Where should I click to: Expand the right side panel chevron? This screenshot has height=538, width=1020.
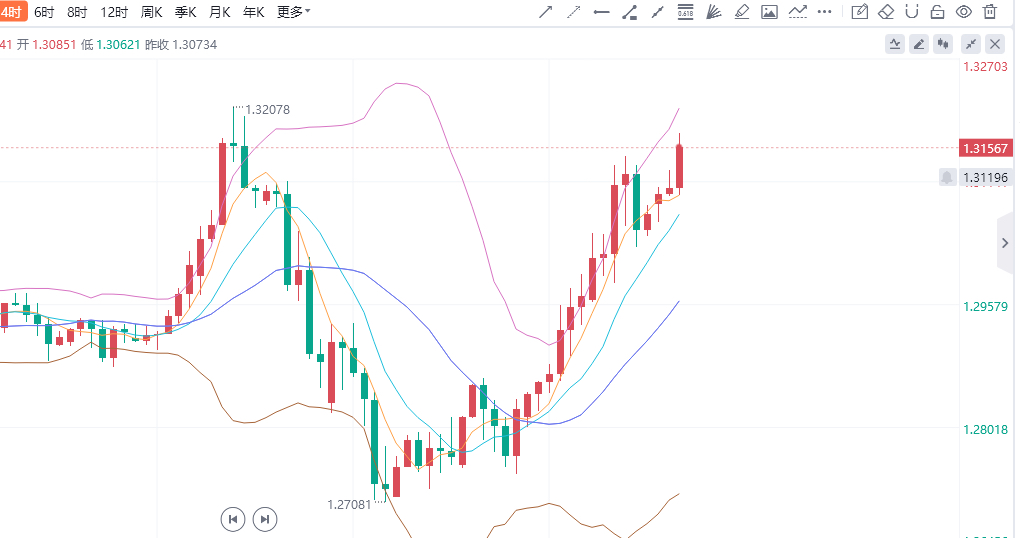(1005, 243)
